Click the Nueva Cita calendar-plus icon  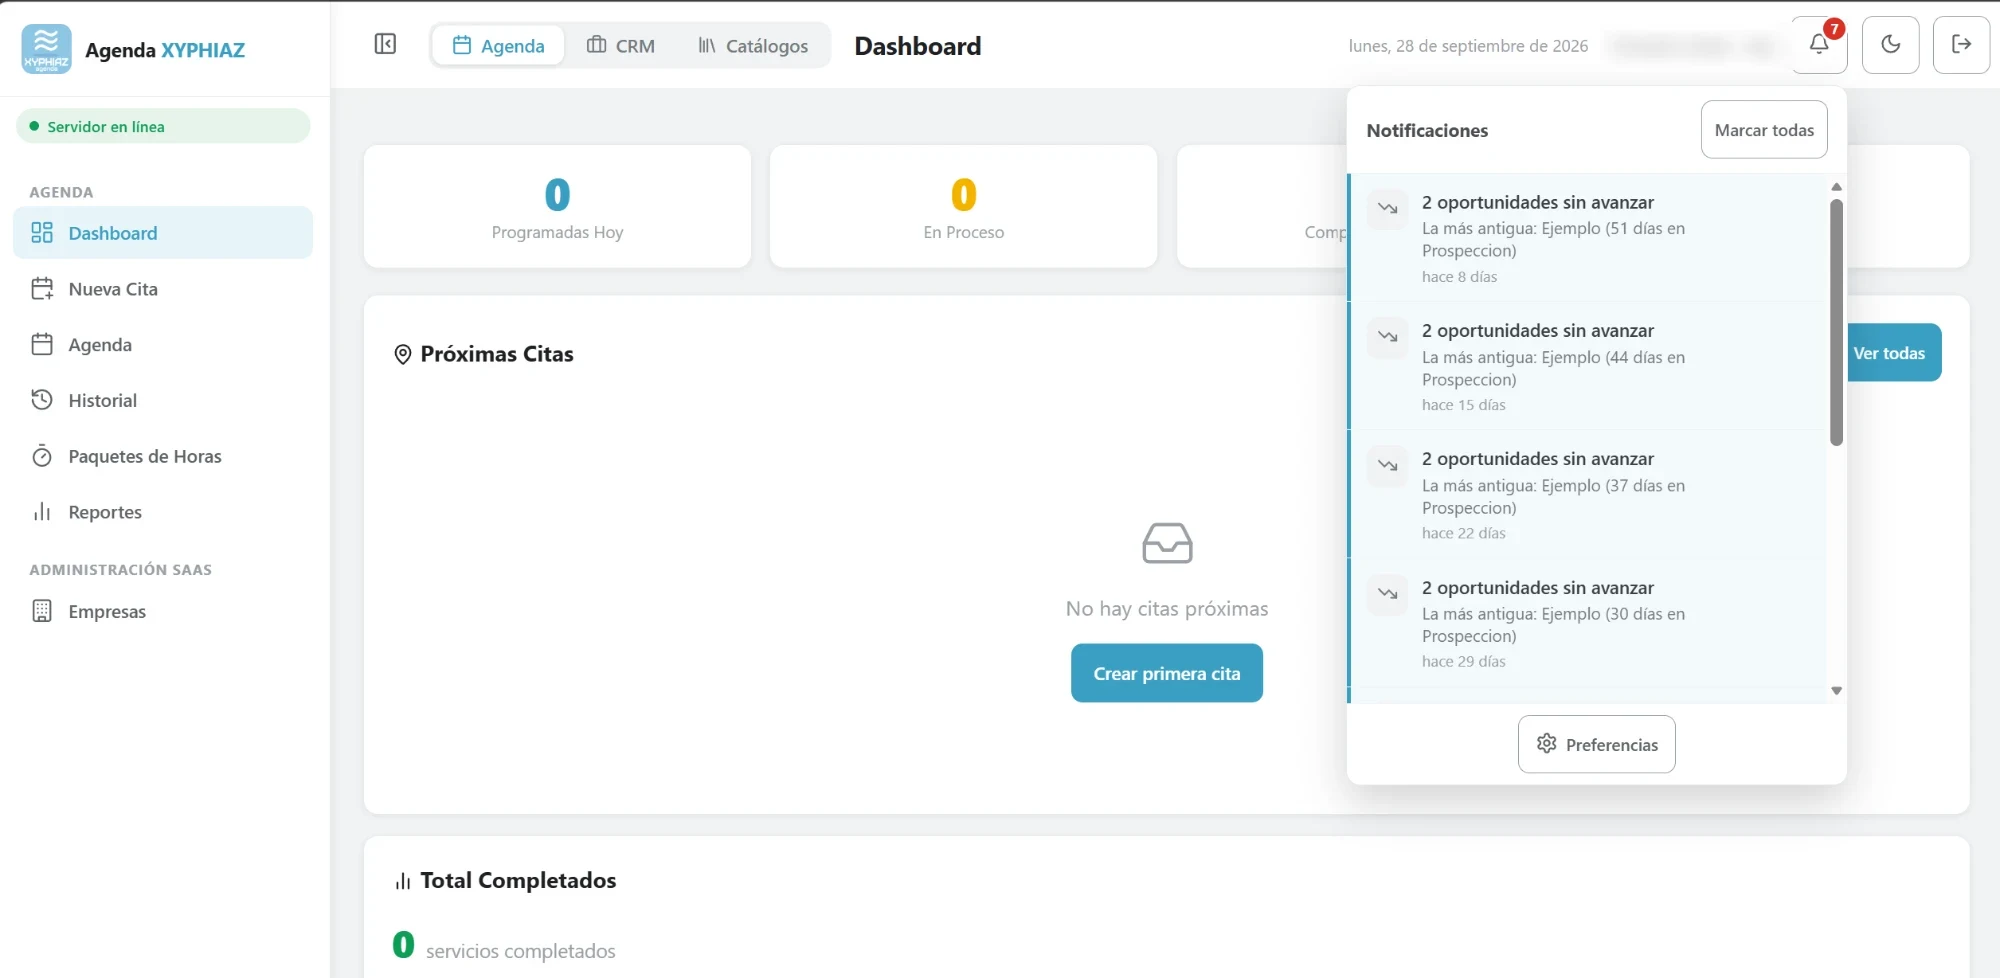(42, 289)
